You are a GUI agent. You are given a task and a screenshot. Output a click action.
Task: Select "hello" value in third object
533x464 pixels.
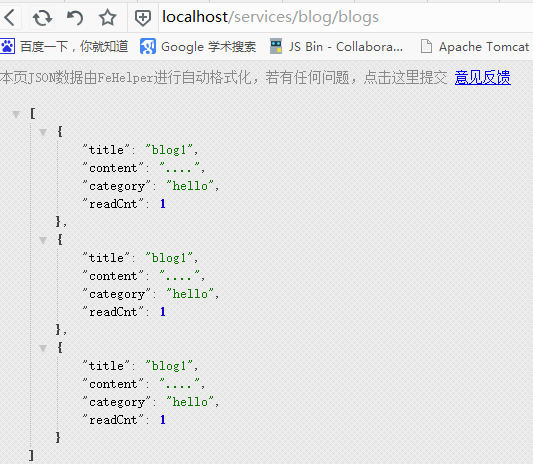pos(190,402)
